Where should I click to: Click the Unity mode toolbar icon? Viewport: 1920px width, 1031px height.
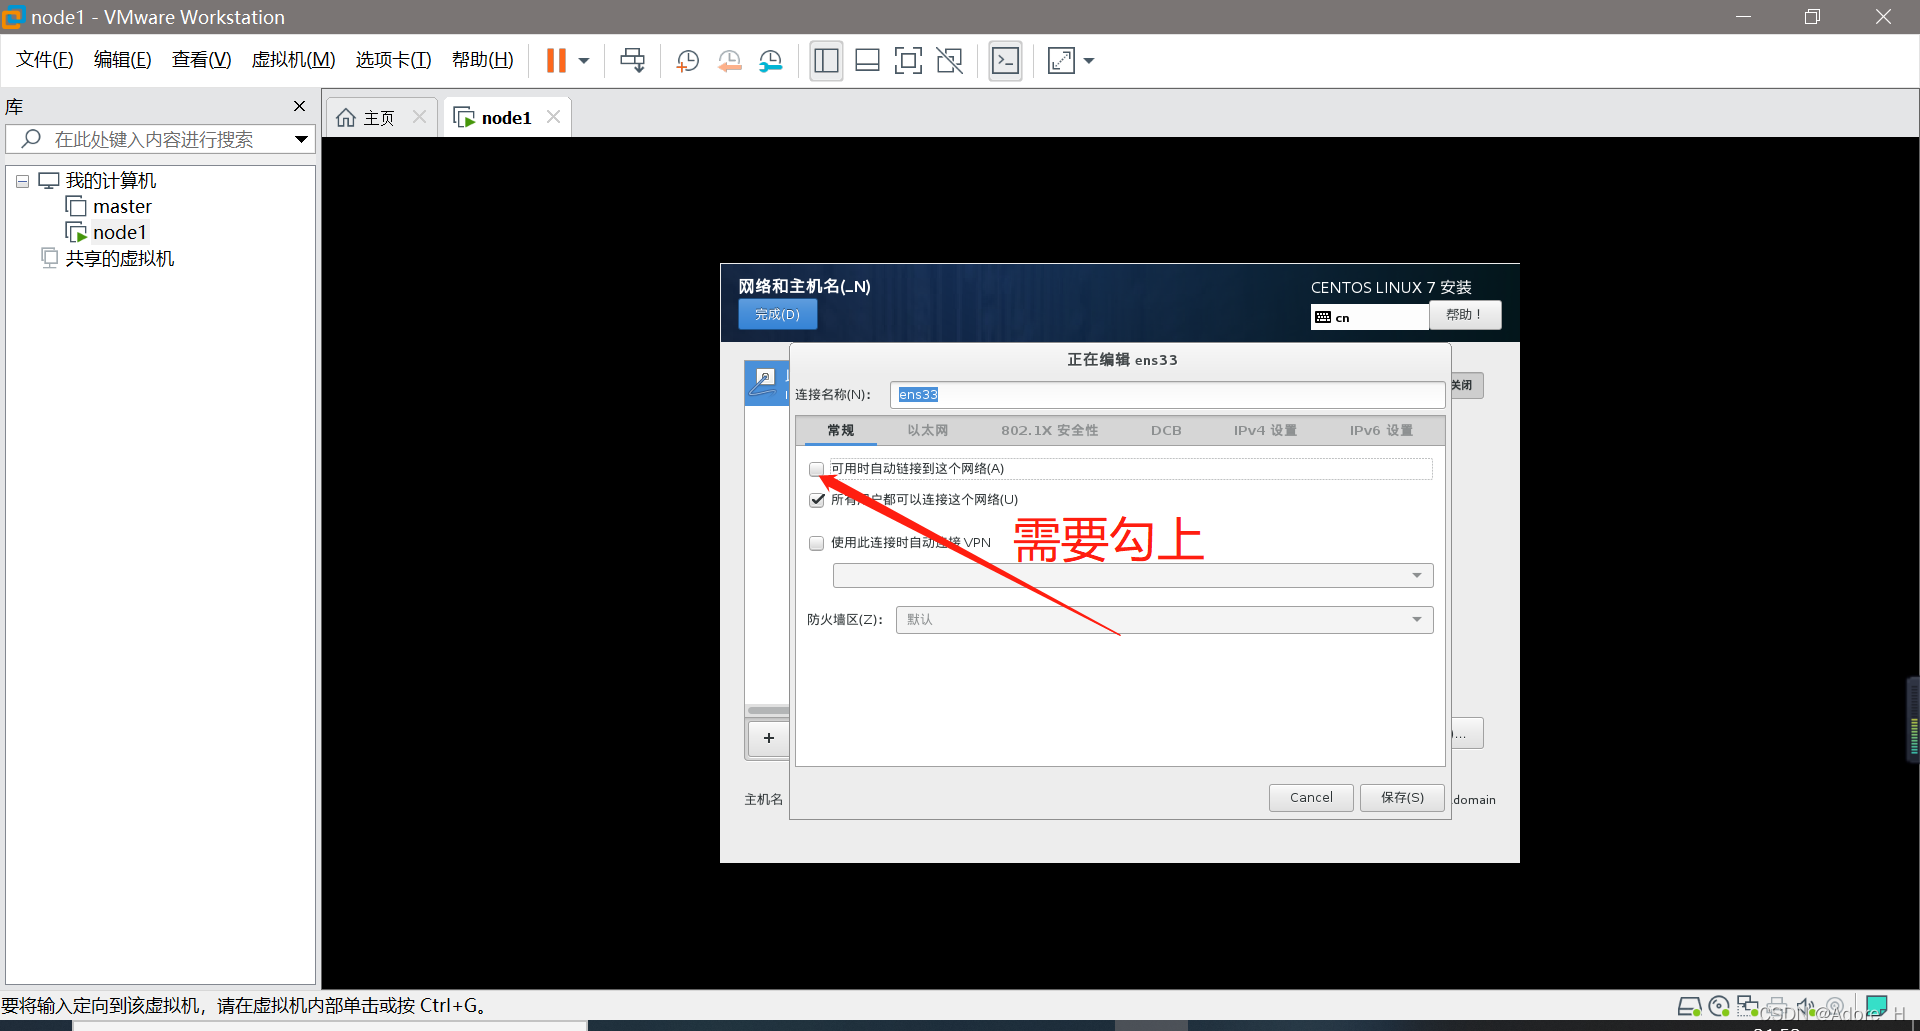(x=949, y=61)
